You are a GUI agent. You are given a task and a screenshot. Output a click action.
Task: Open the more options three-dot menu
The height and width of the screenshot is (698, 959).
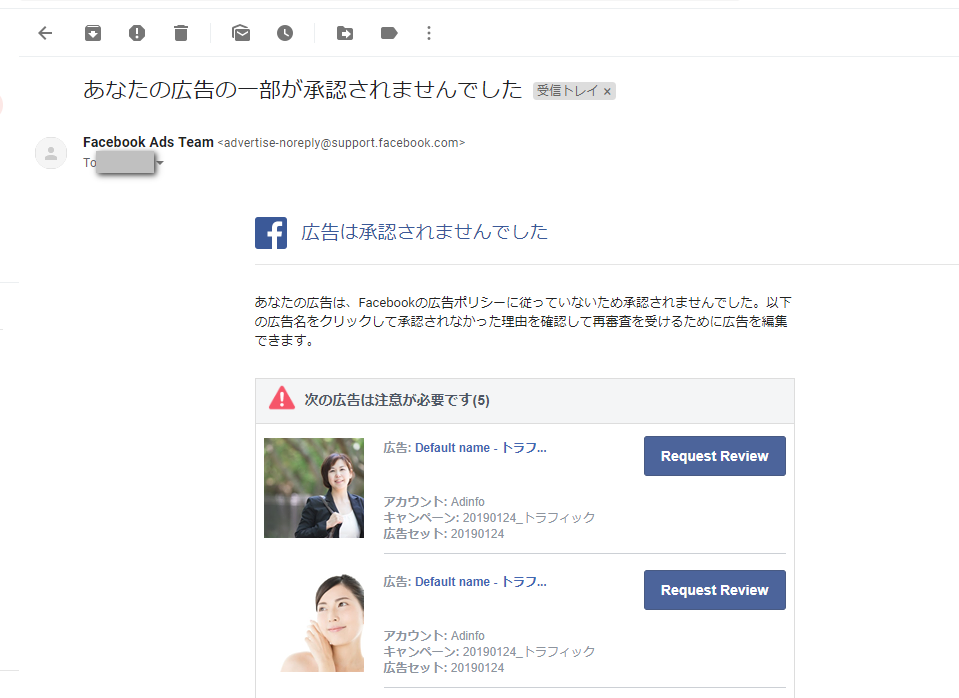429,33
